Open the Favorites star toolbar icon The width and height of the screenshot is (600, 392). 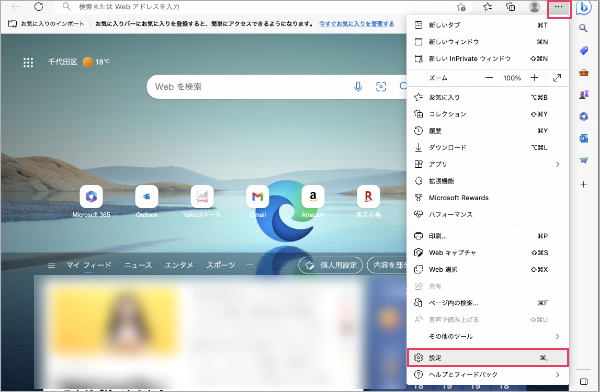(487, 7)
